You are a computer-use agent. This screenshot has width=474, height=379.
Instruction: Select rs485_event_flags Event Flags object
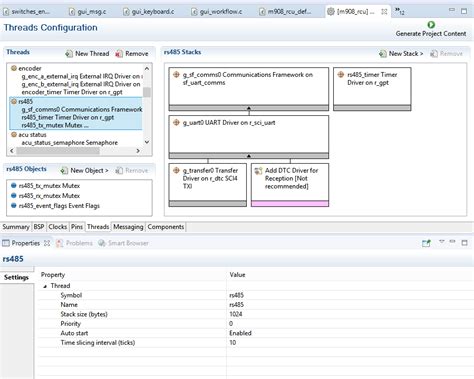[x=59, y=206]
